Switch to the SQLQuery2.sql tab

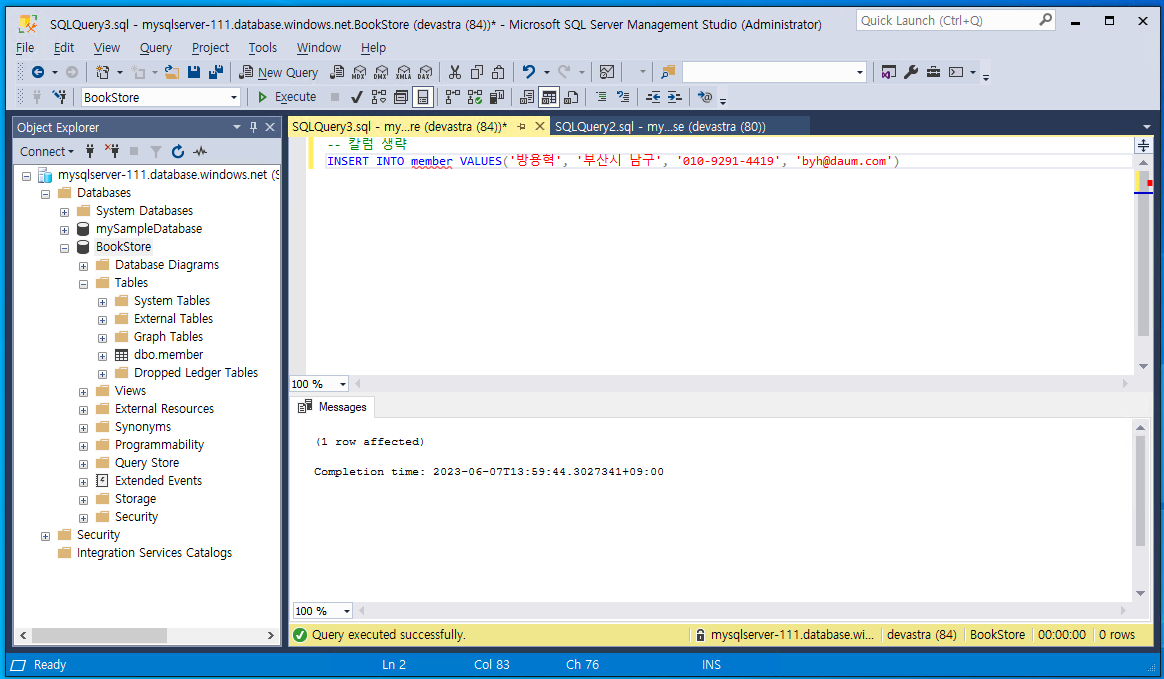click(x=660, y=127)
